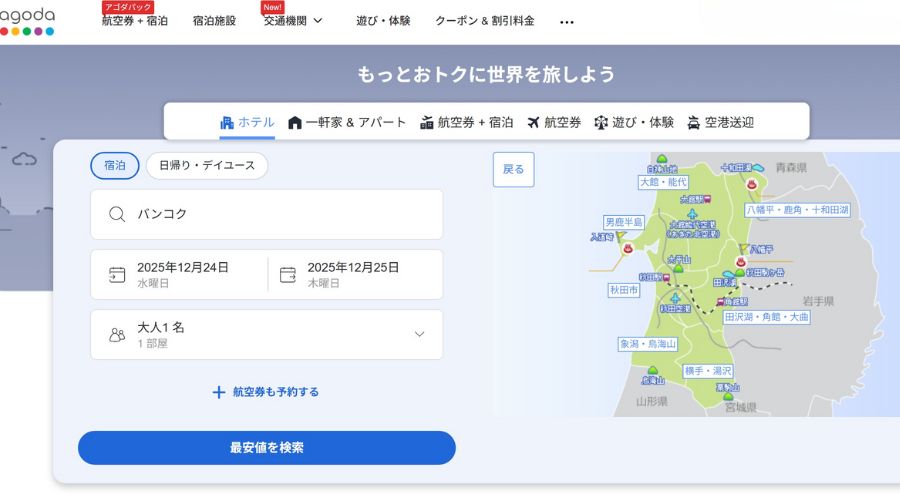Click the hot spring icon on 男鹿半島
The image size is (900, 500).
627,249
